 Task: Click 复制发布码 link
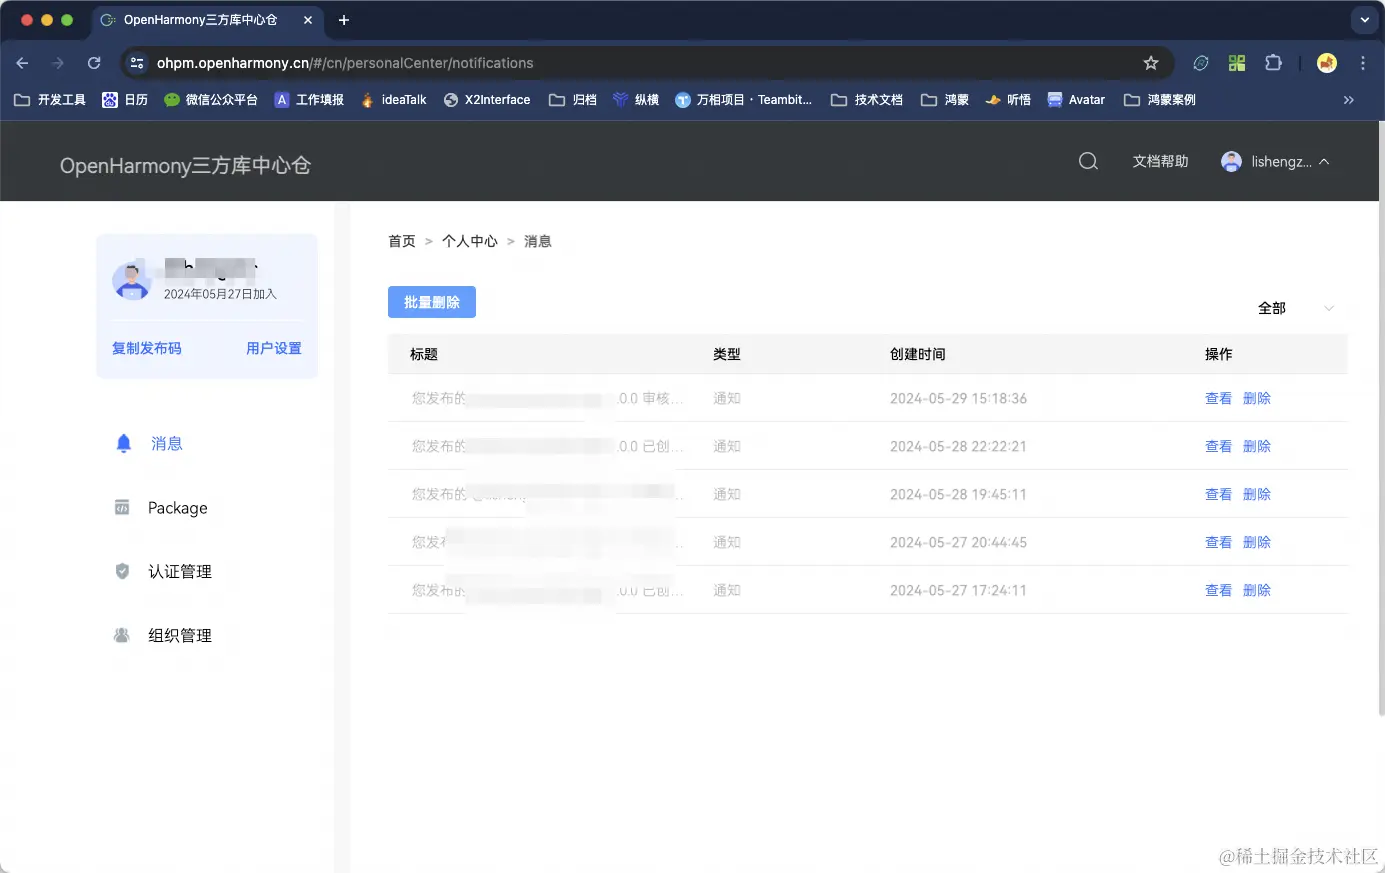point(147,348)
